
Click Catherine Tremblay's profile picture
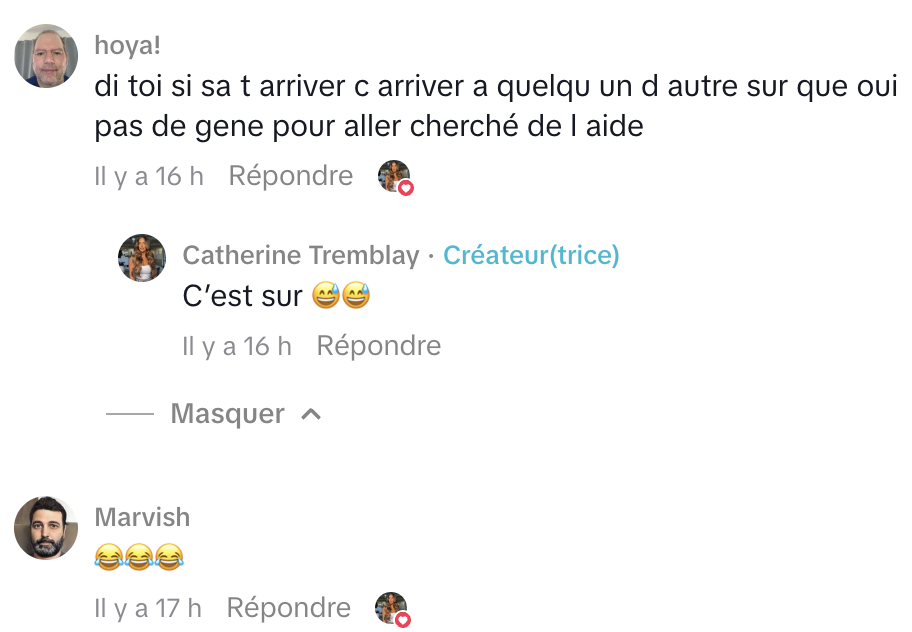(x=142, y=258)
